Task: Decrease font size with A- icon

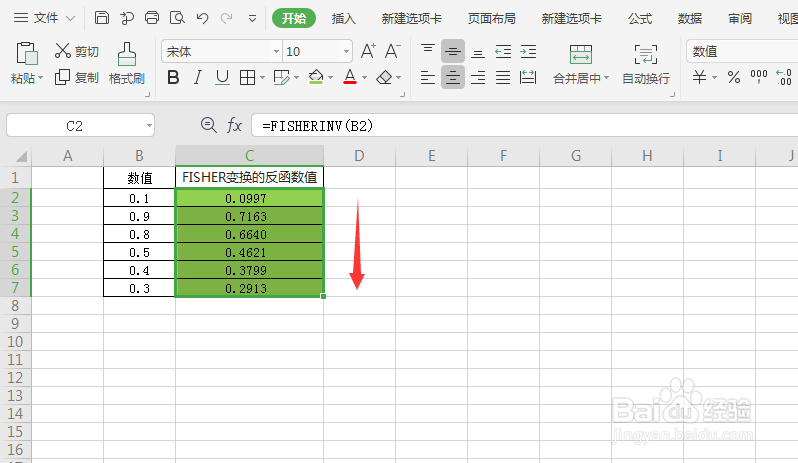Action: point(392,51)
